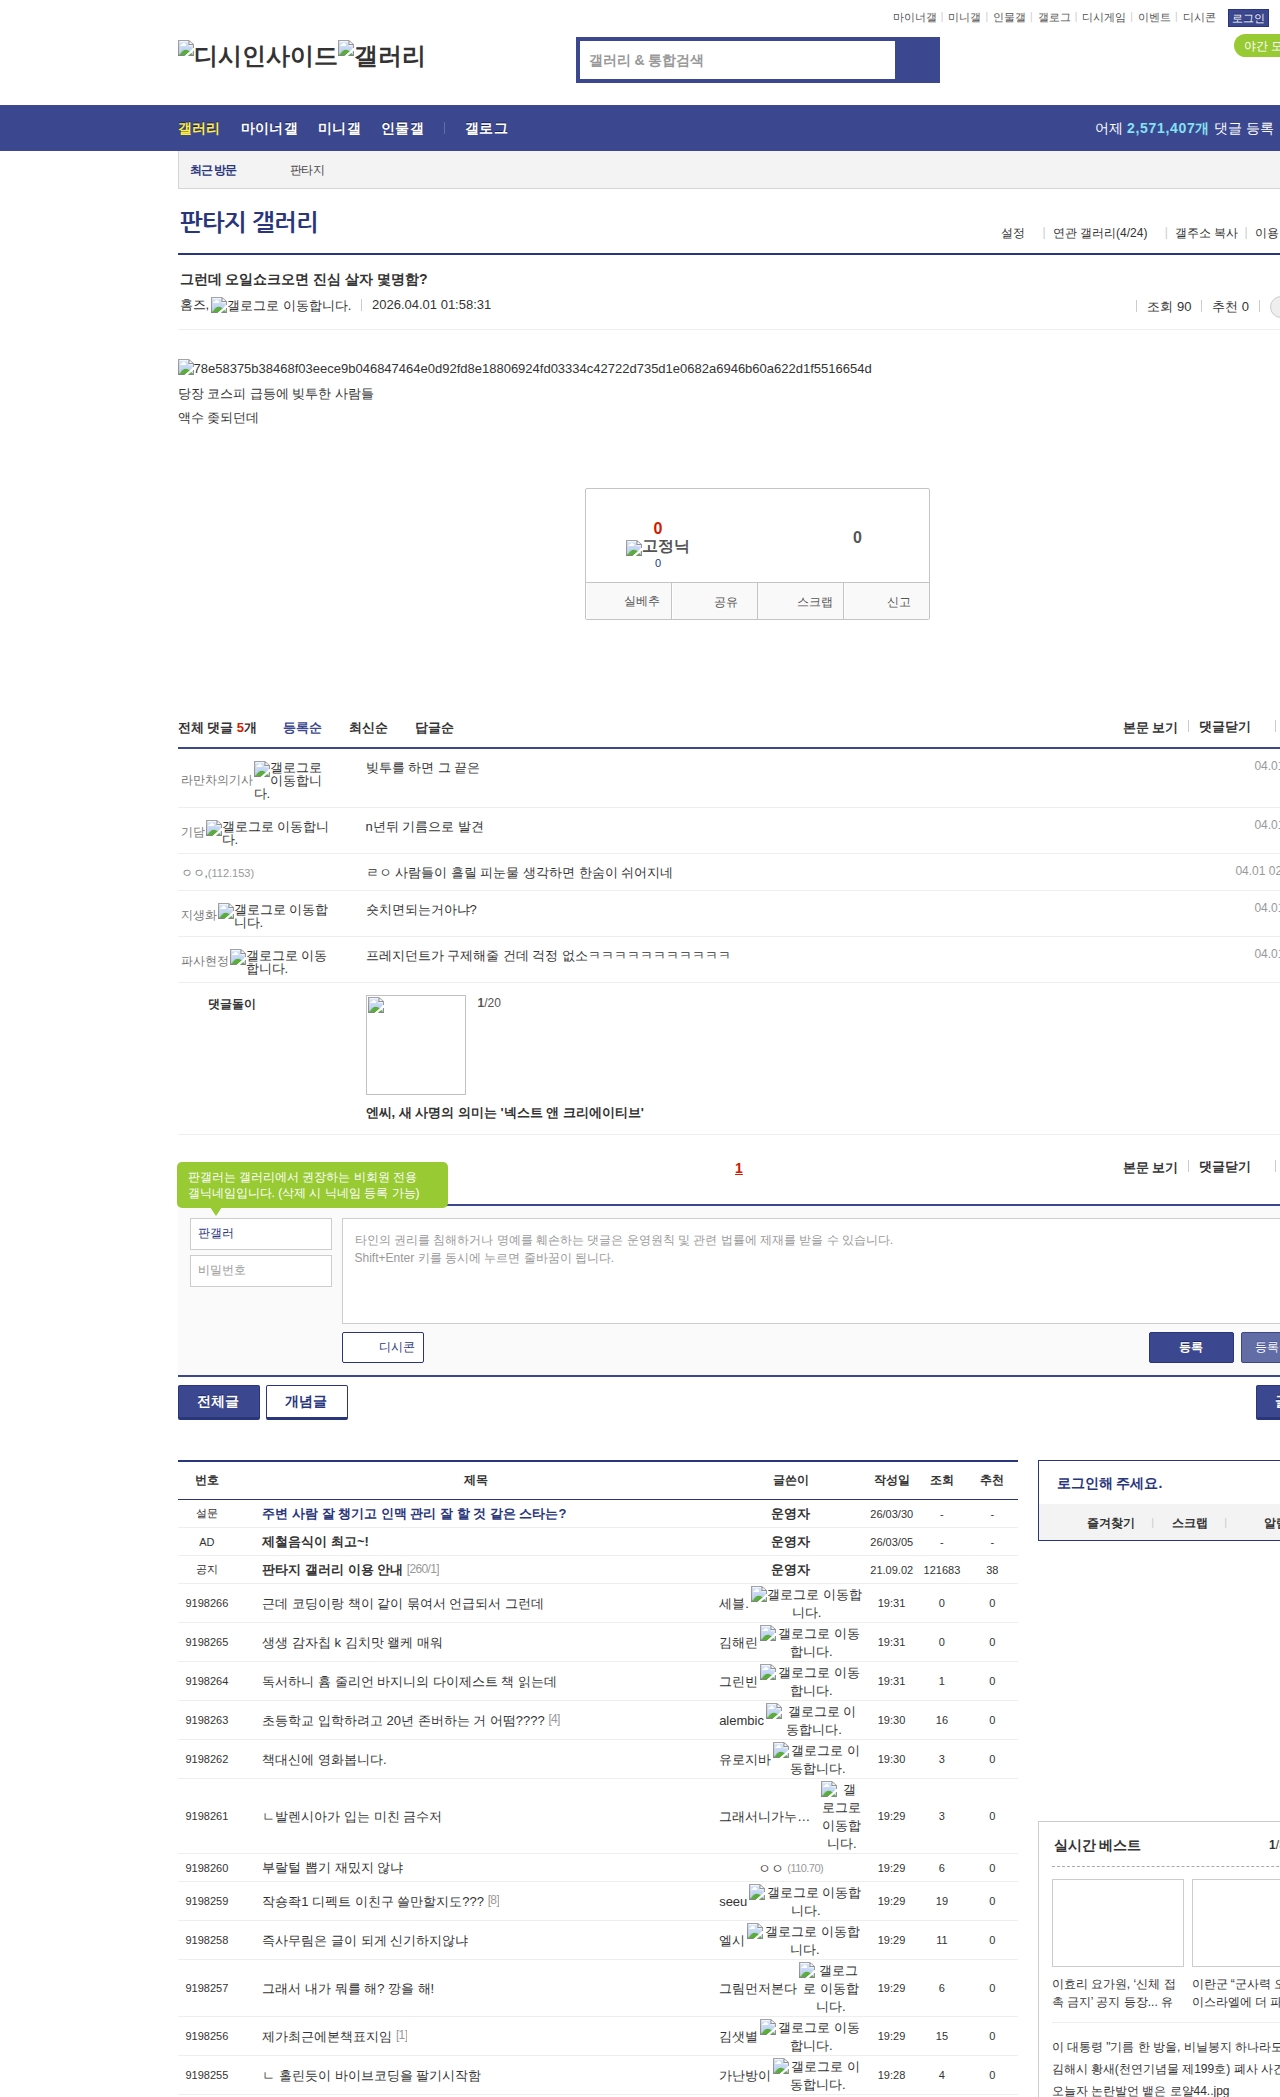Click the comment text area
1280x2097 pixels.
[x=810, y=1270]
